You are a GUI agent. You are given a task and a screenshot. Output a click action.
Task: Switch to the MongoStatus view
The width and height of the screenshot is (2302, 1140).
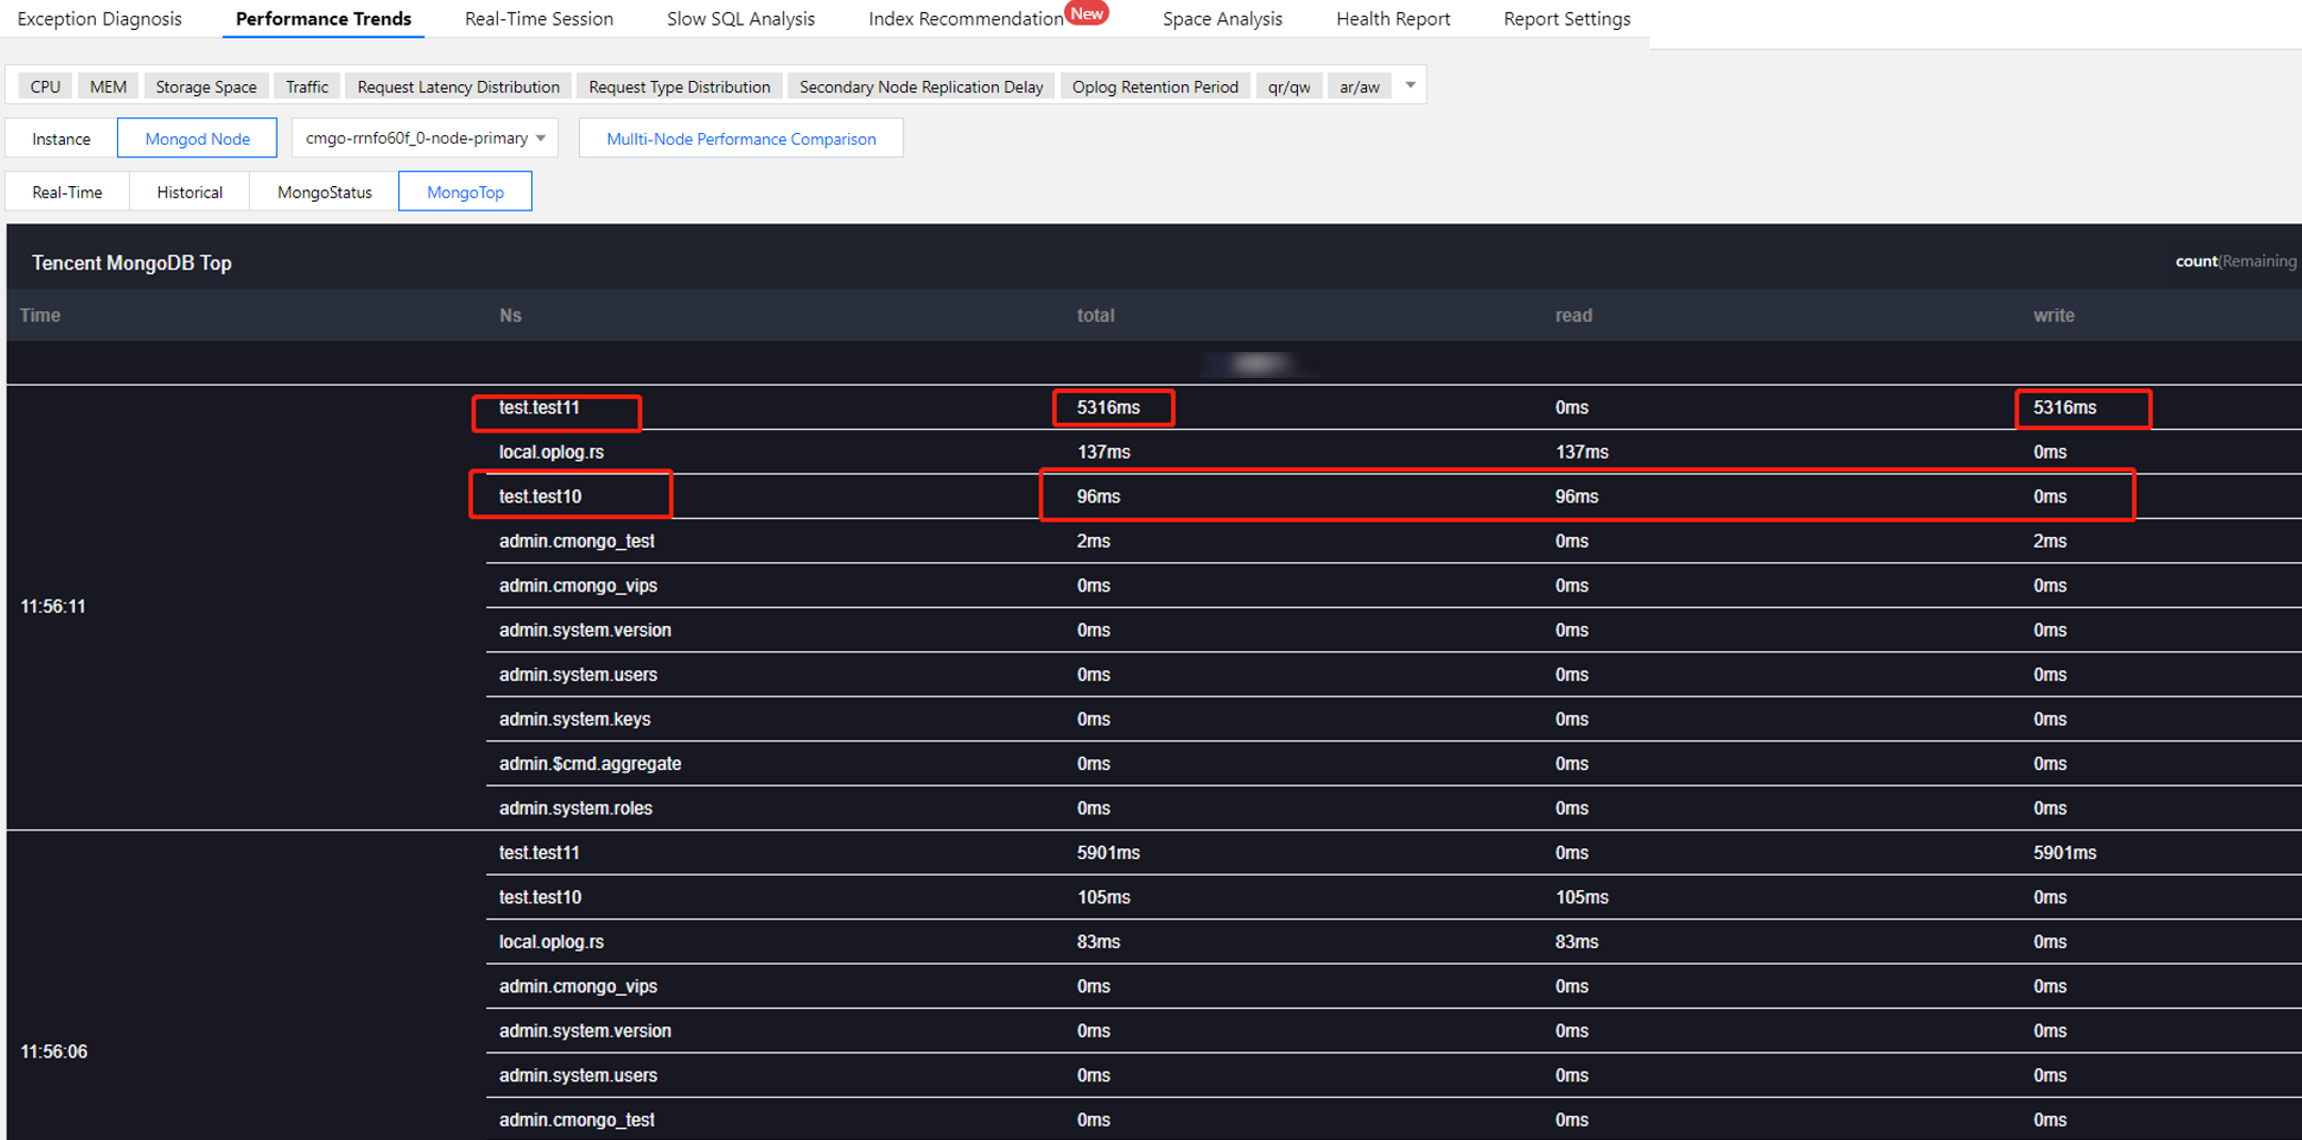[x=324, y=192]
